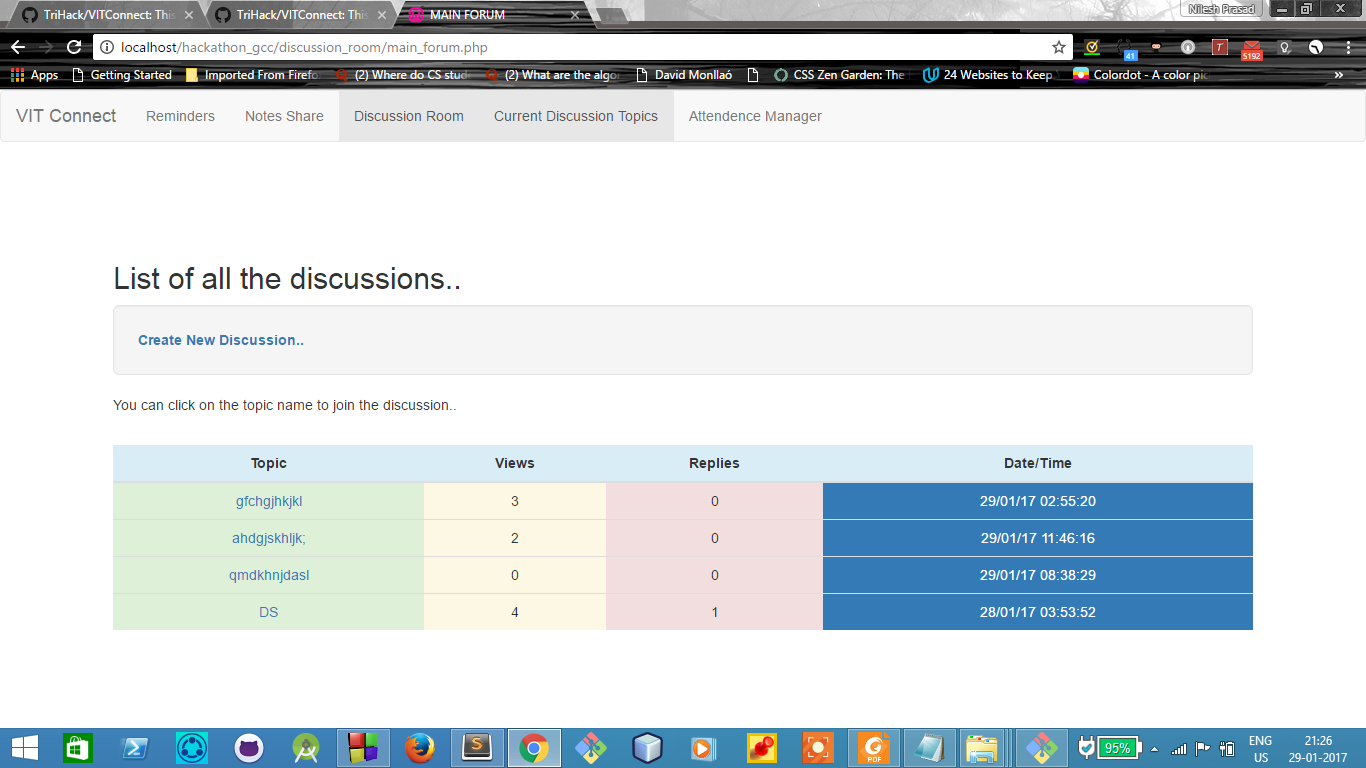1366x768 pixels.
Task: Open the Current Discussion Topics nav item
Action: pyautogui.click(x=576, y=116)
